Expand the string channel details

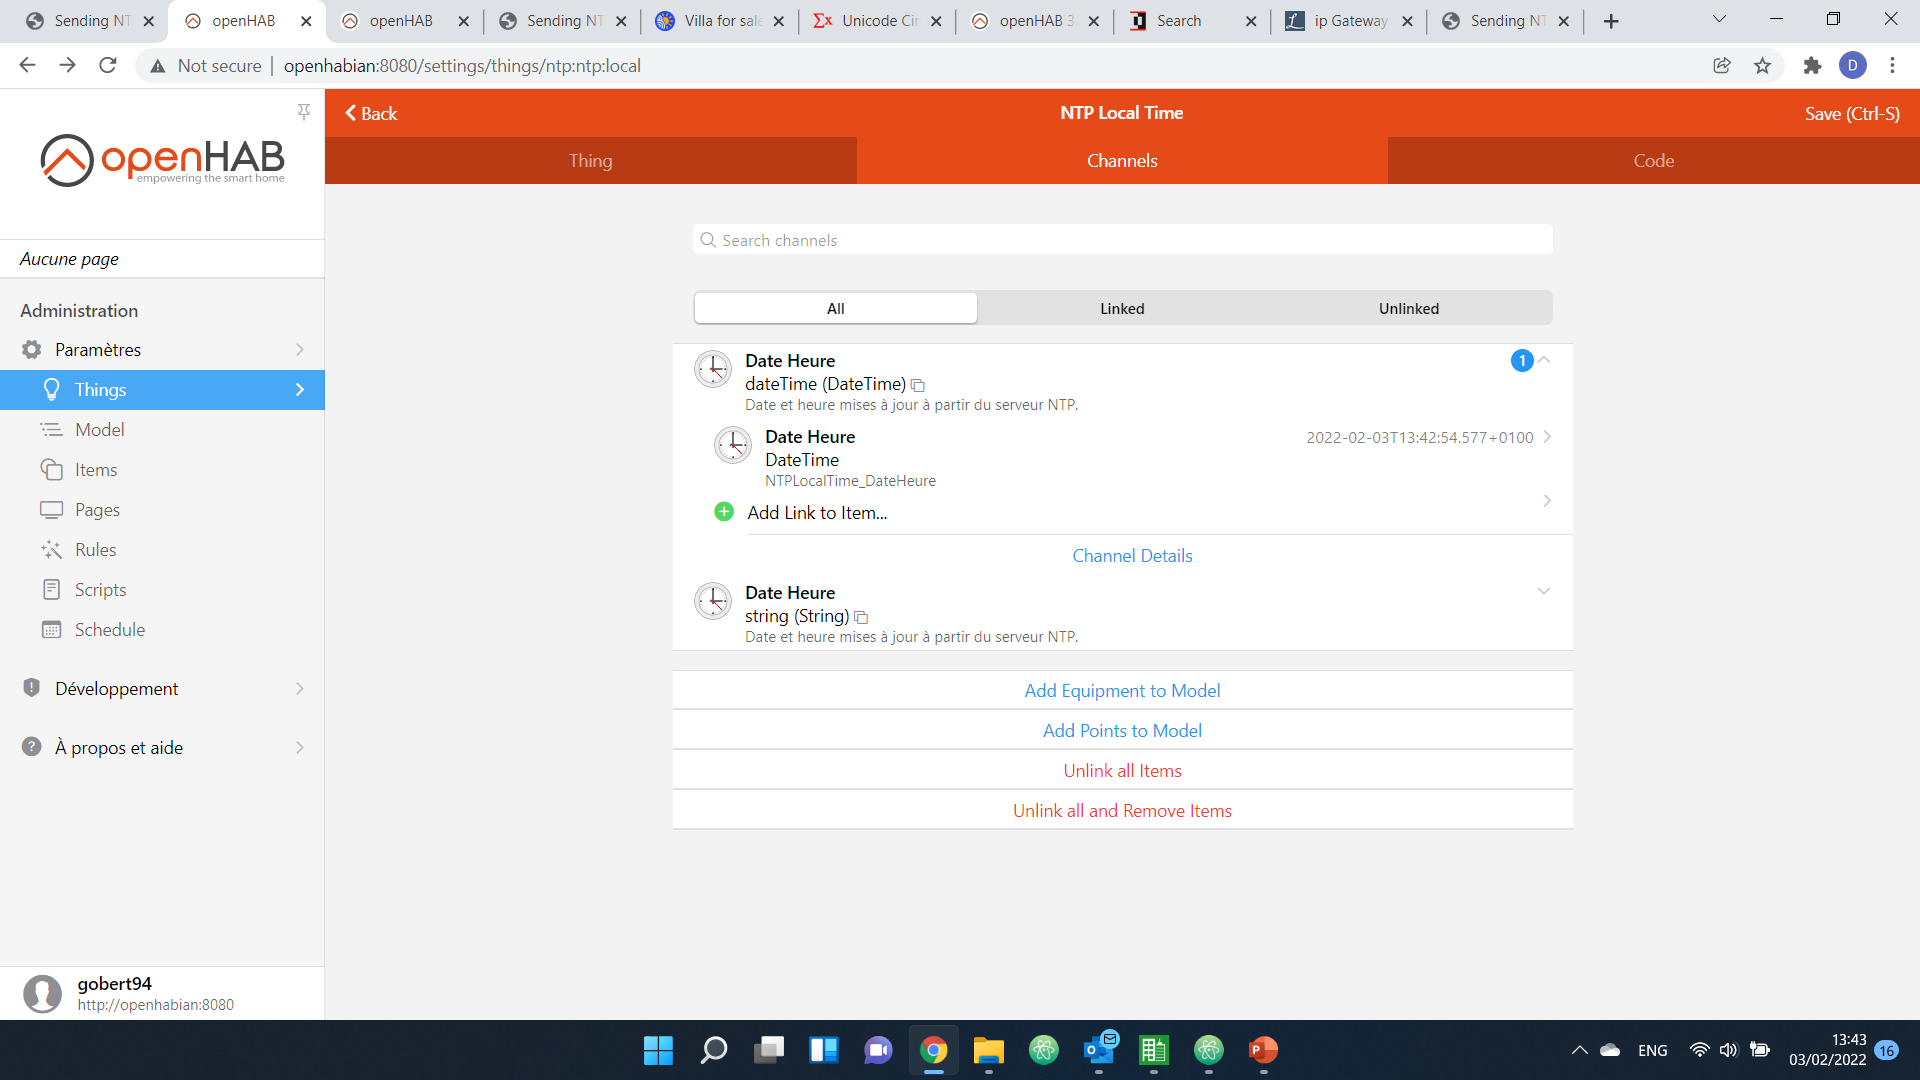tap(1543, 591)
